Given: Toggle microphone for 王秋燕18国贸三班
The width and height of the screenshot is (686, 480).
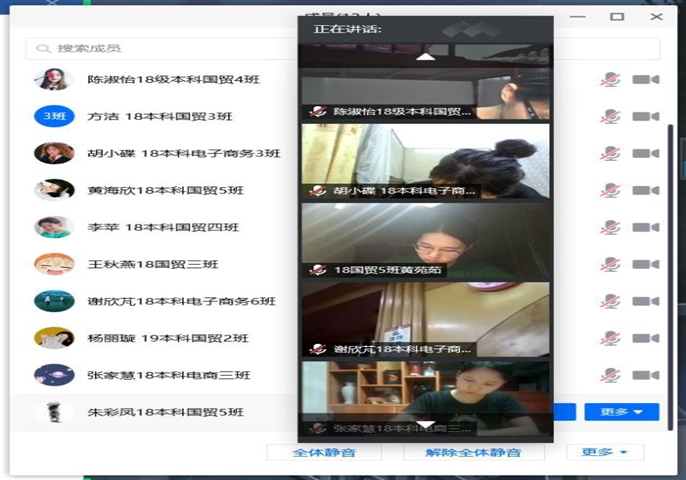Looking at the screenshot, I should point(610,264).
